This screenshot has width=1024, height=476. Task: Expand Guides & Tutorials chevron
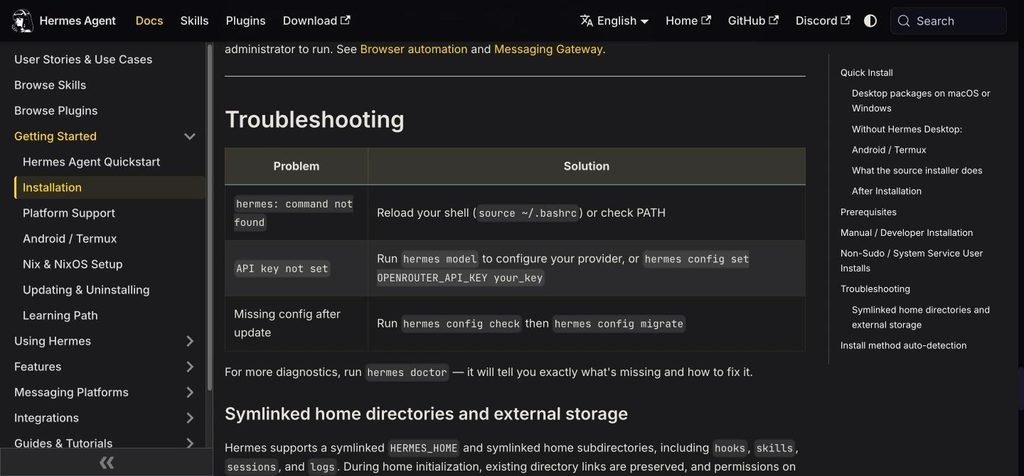click(189, 443)
